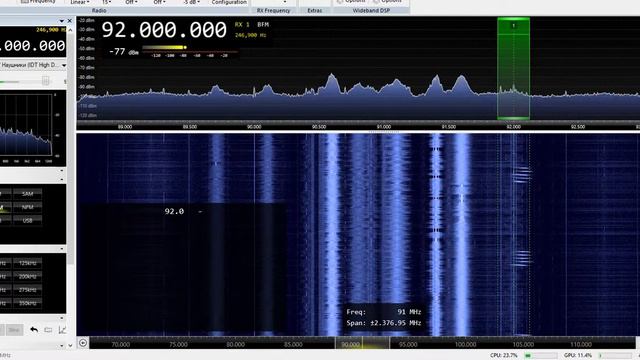640x360 pixels.
Task: Open the second Off dropdown in Radio group
Action: (x=159, y=2)
